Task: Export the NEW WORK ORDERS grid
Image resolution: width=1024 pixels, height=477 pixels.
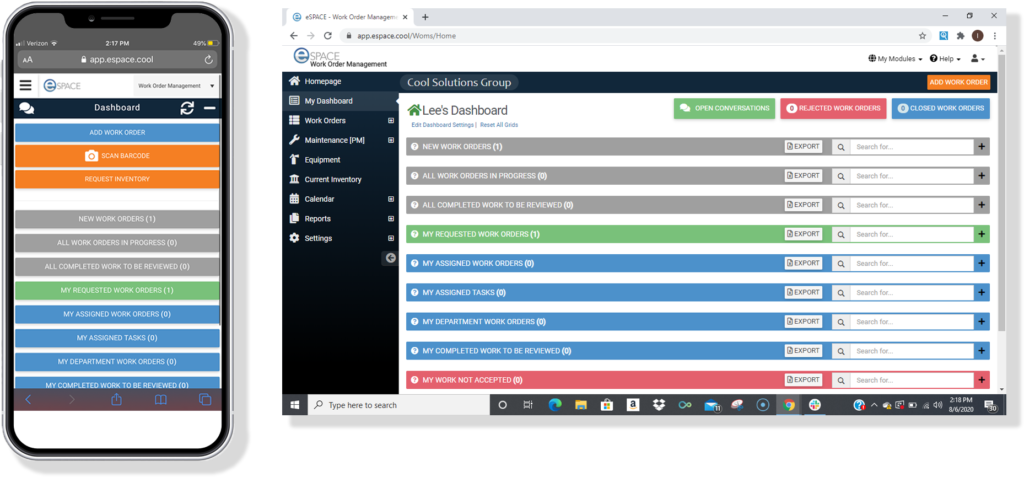Action: (x=803, y=146)
